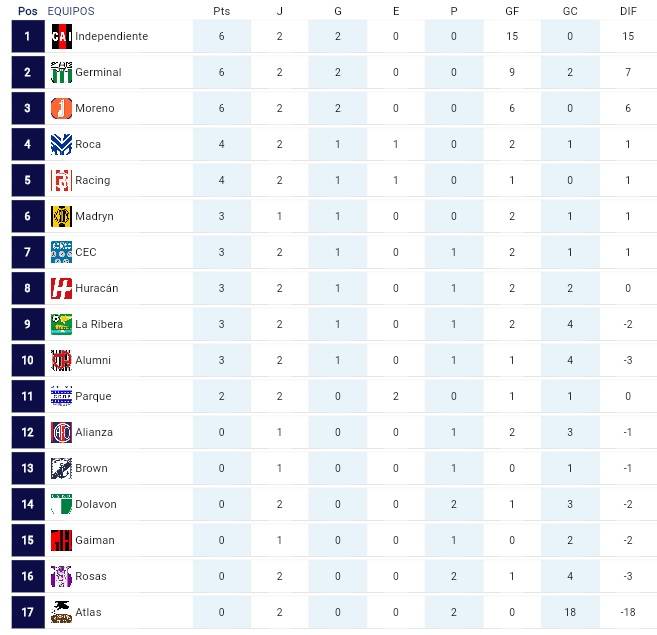Click the GF column header
The width and height of the screenshot is (657, 635).
tap(512, 11)
